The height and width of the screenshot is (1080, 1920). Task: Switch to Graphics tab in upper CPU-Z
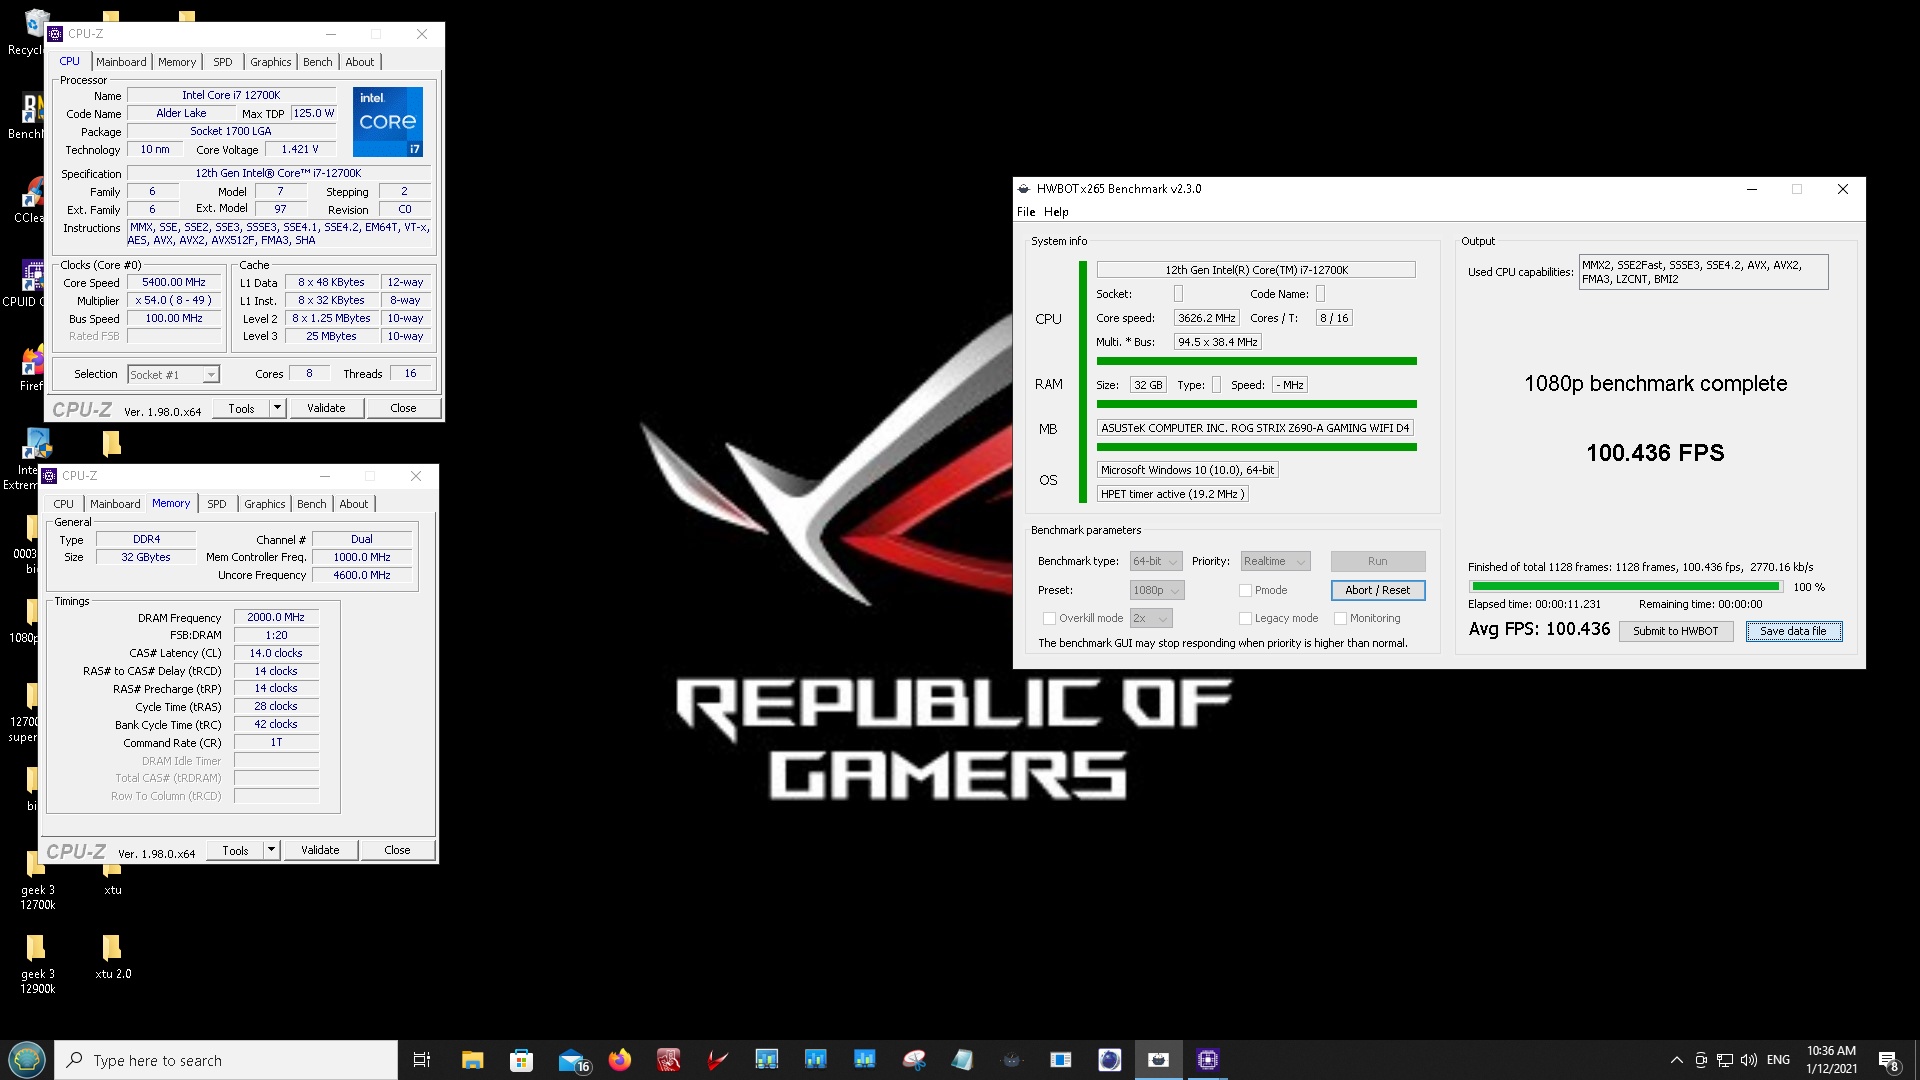tap(271, 62)
